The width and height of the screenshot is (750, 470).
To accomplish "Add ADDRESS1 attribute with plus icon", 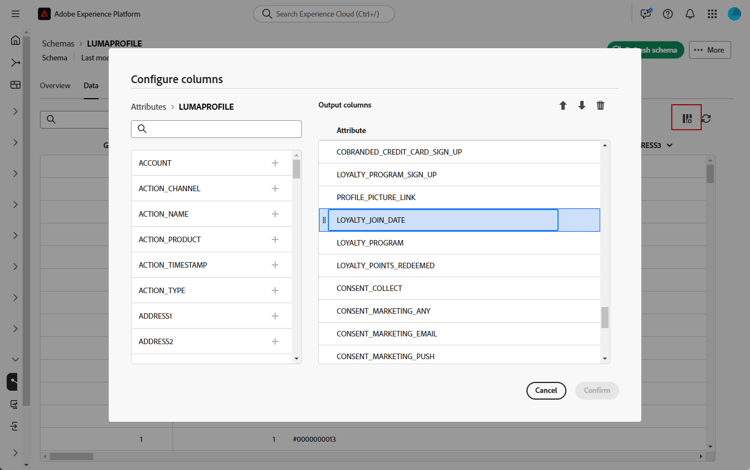I will tap(275, 316).
